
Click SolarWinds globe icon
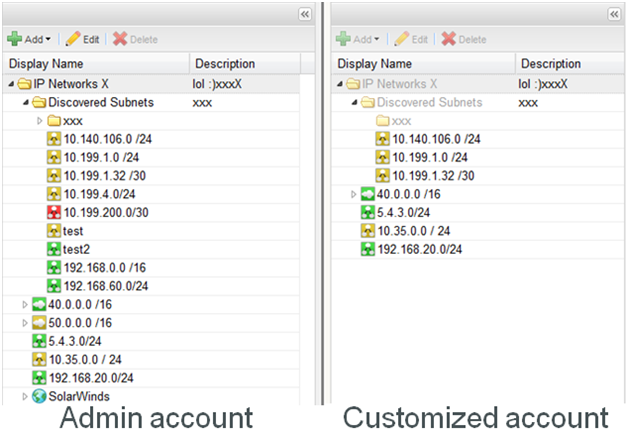point(39,397)
